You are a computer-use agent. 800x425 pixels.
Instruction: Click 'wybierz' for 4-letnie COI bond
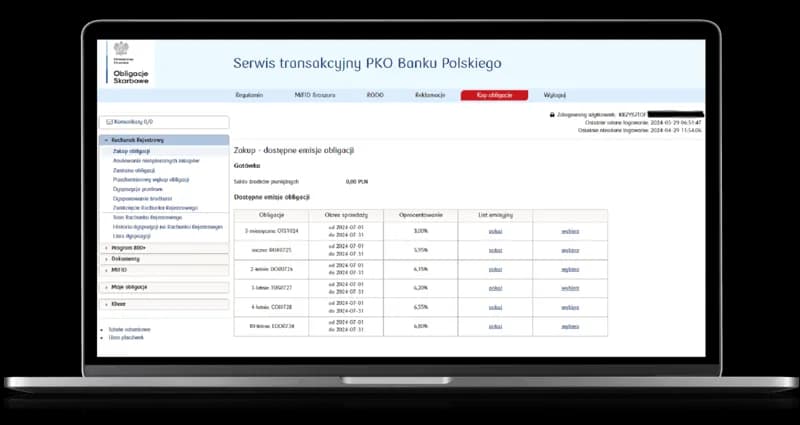point(570,307)
